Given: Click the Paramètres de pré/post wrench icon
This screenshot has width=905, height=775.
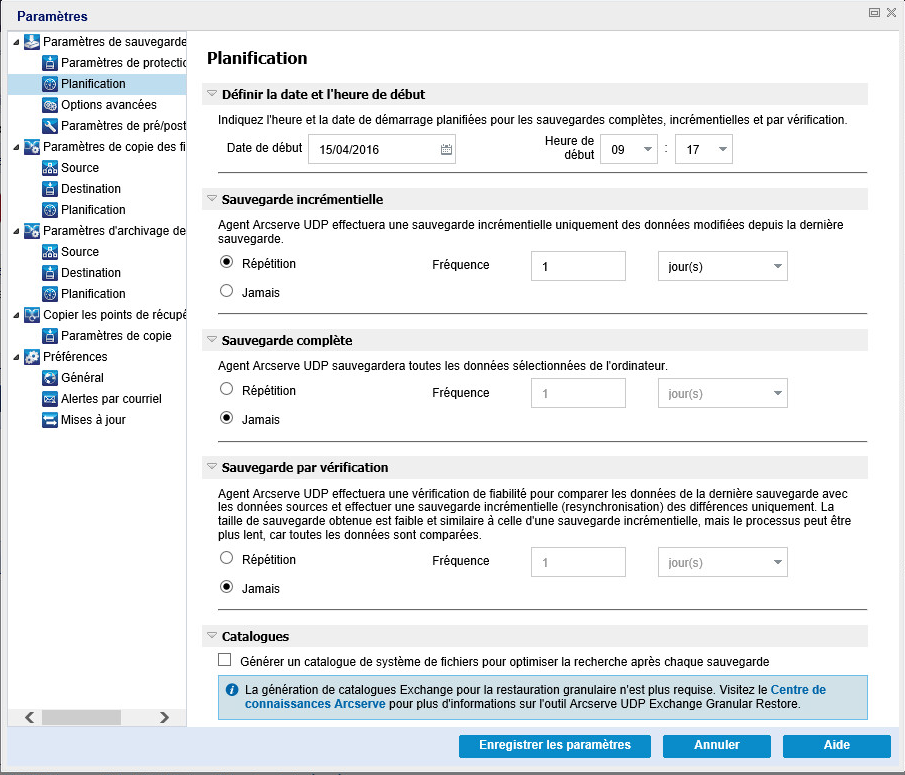Looking at the screenshot, I should pos(50,126).
